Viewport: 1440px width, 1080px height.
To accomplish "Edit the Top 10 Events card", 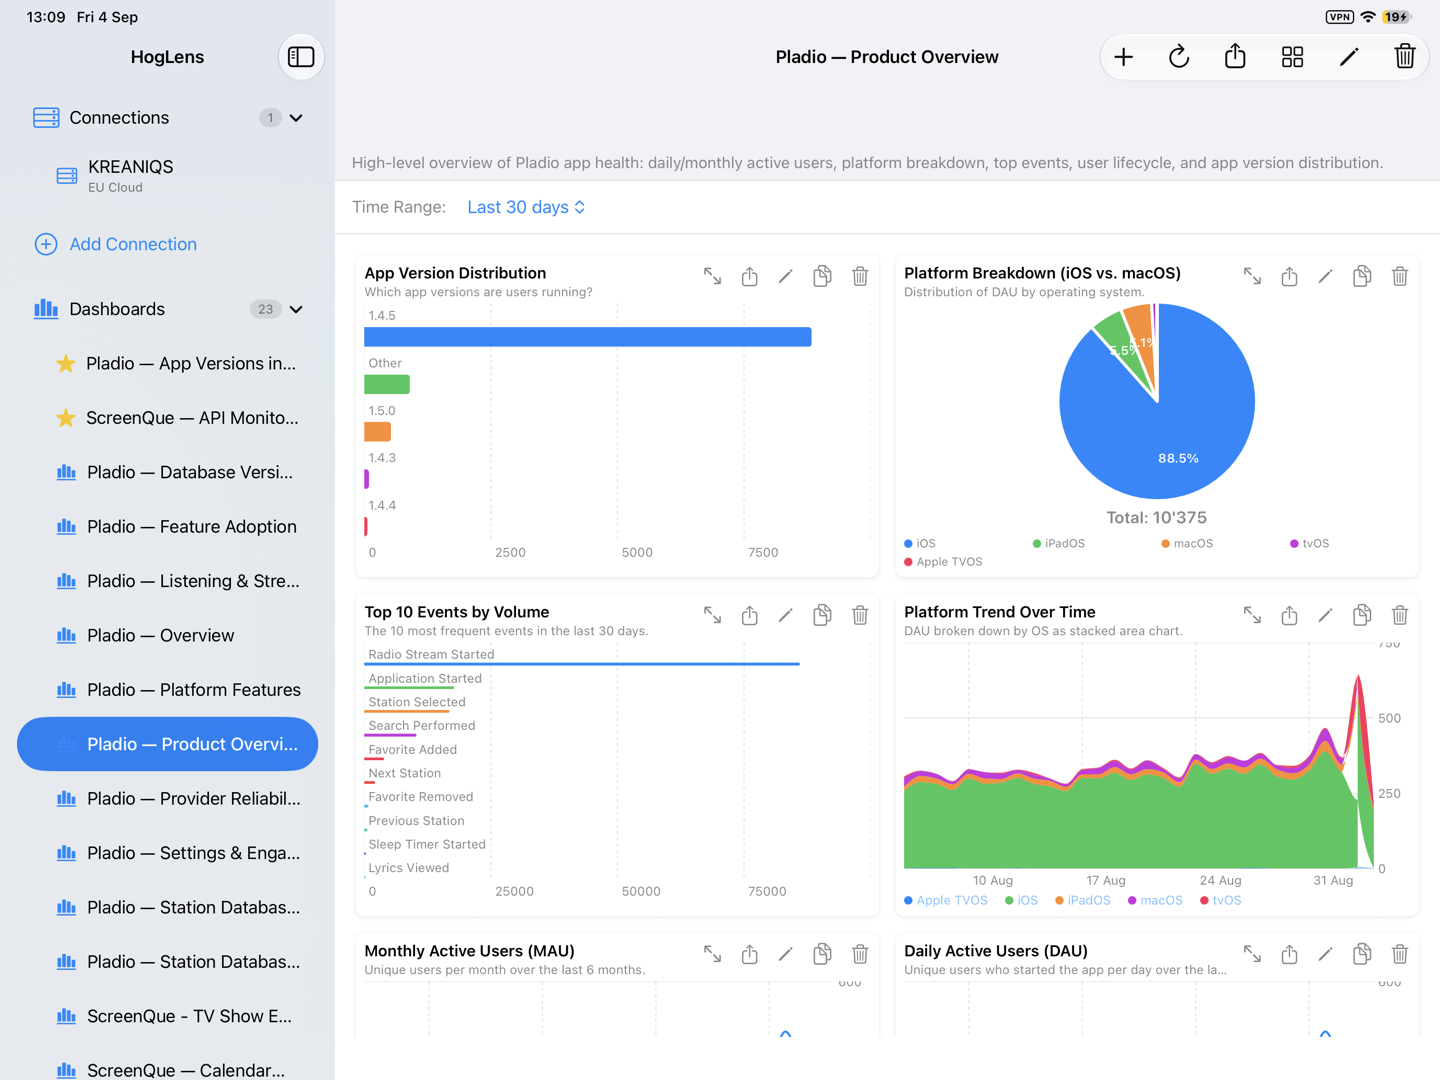I will 785,615.
